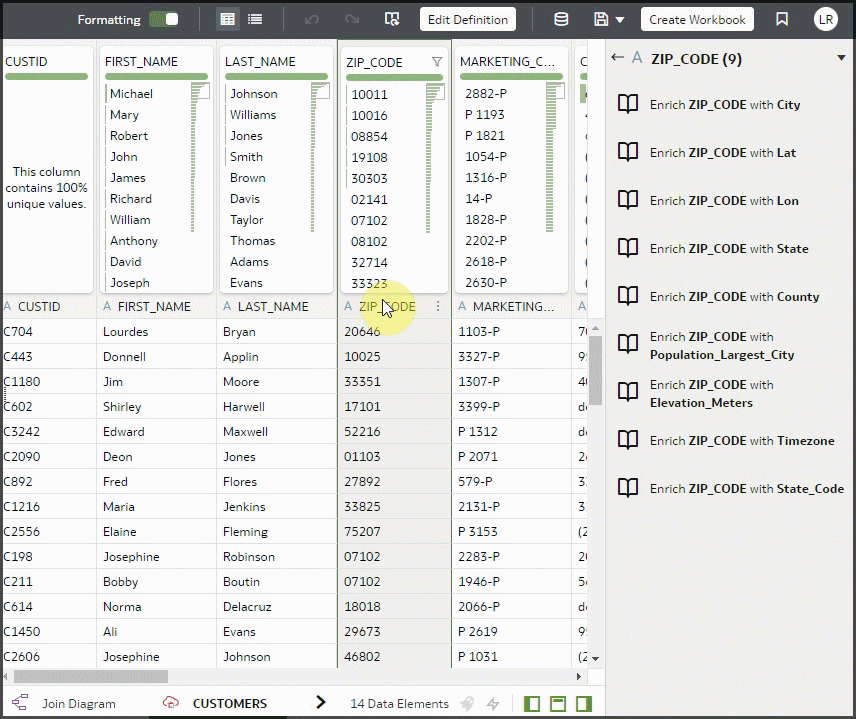
Task: Select Enrich ZIP_CODE with City
Action: pyautogui.click(x=724, y=105)
